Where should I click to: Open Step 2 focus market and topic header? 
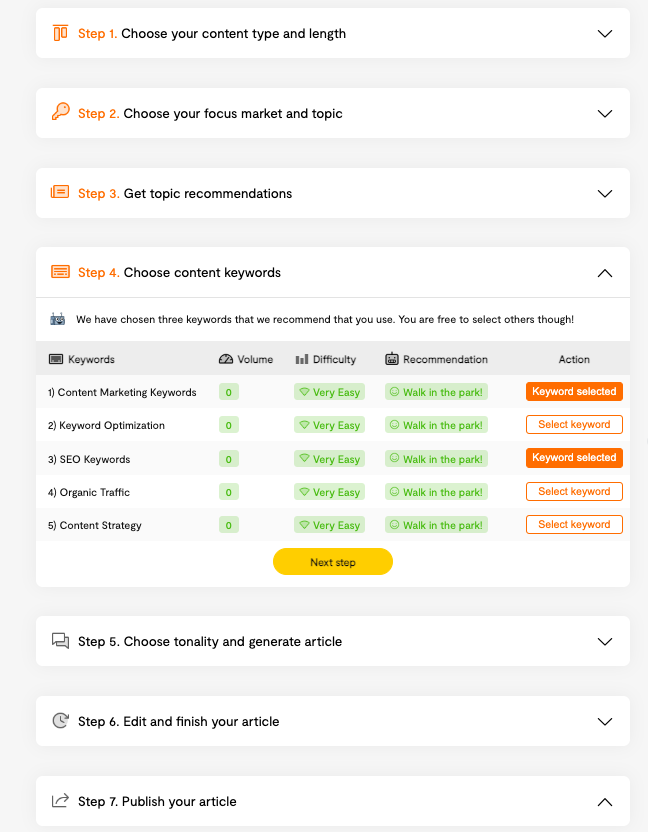(333, 113)
